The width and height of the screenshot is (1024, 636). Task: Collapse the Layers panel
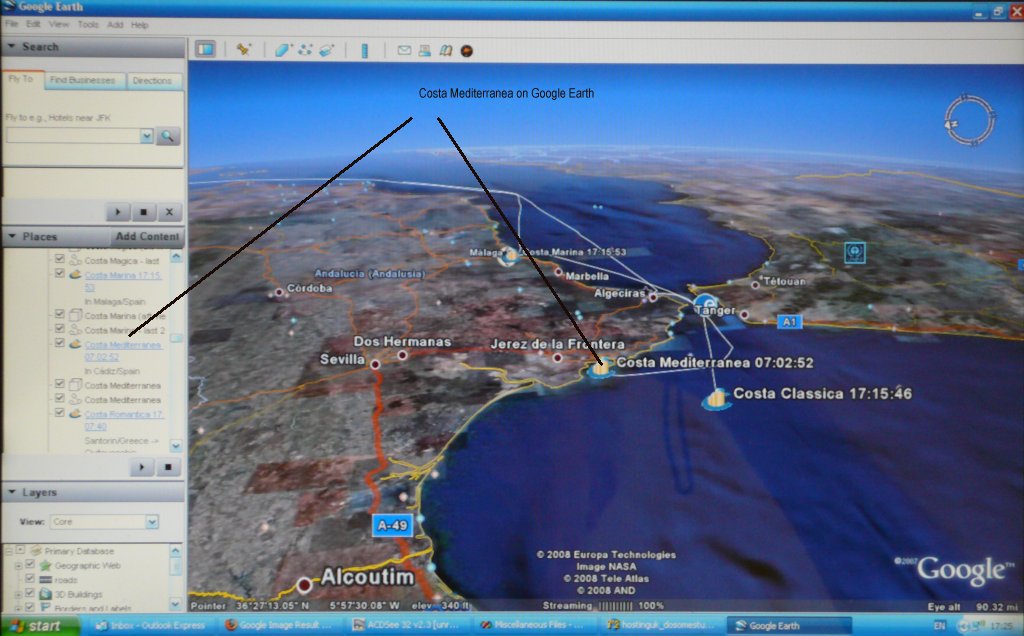11,492
